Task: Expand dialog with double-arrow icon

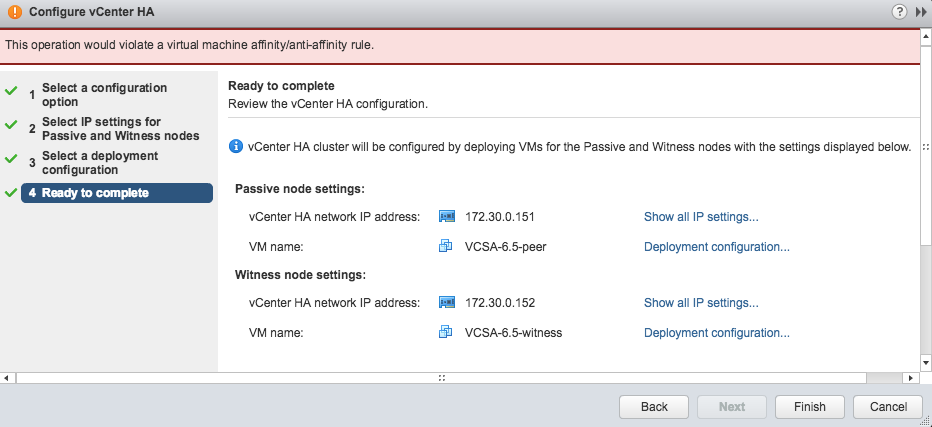Action: click(920, 12)
